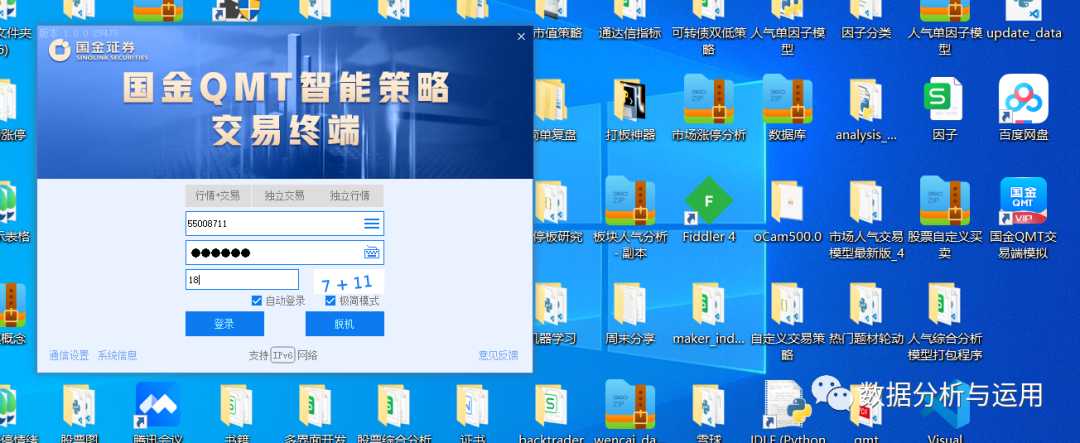Open the soft keyboard in password field

pyautogui.click(x=372, y=253)
